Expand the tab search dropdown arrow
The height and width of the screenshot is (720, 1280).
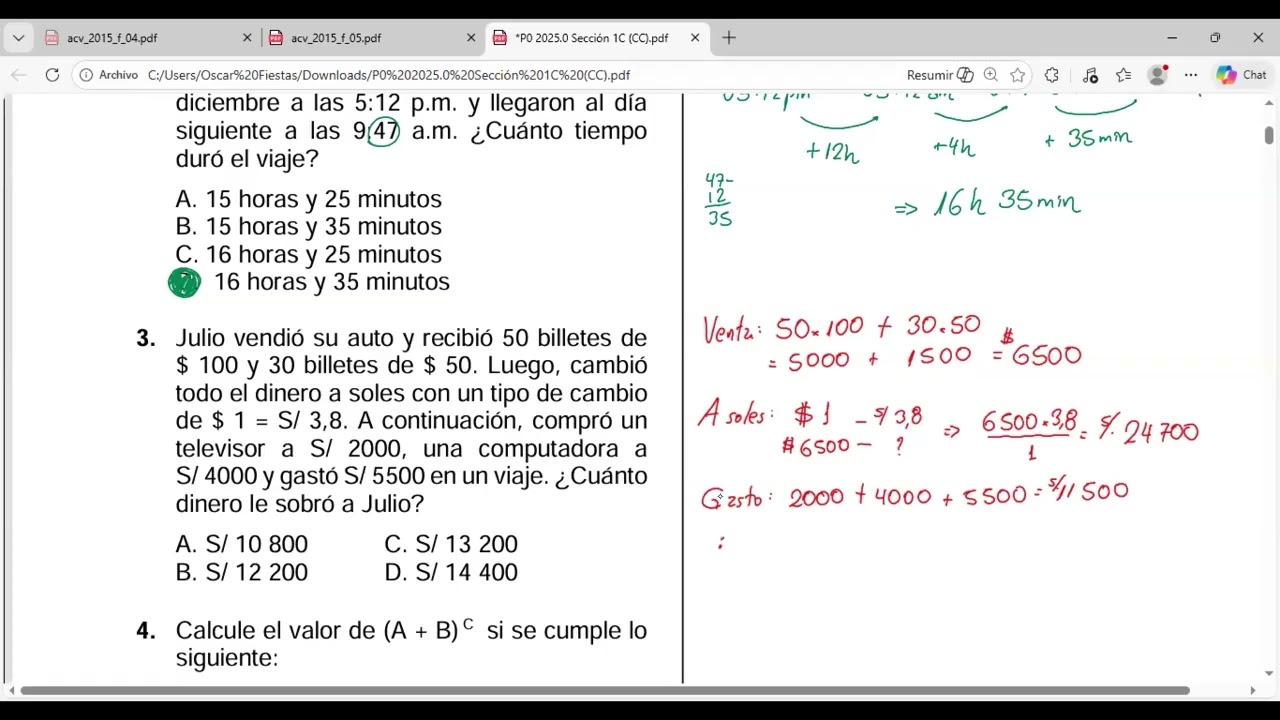coord(18,38)
